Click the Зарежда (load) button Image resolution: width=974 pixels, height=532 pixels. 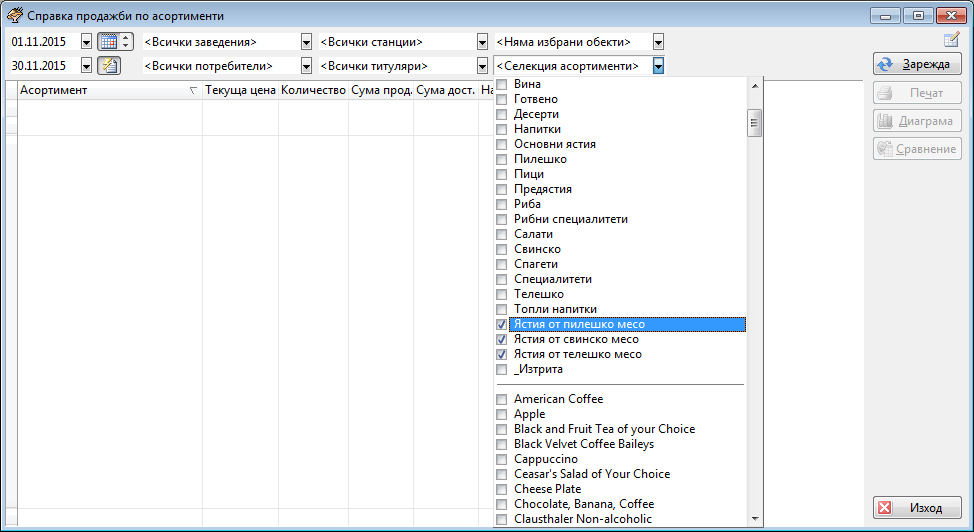tap(917, 64)
